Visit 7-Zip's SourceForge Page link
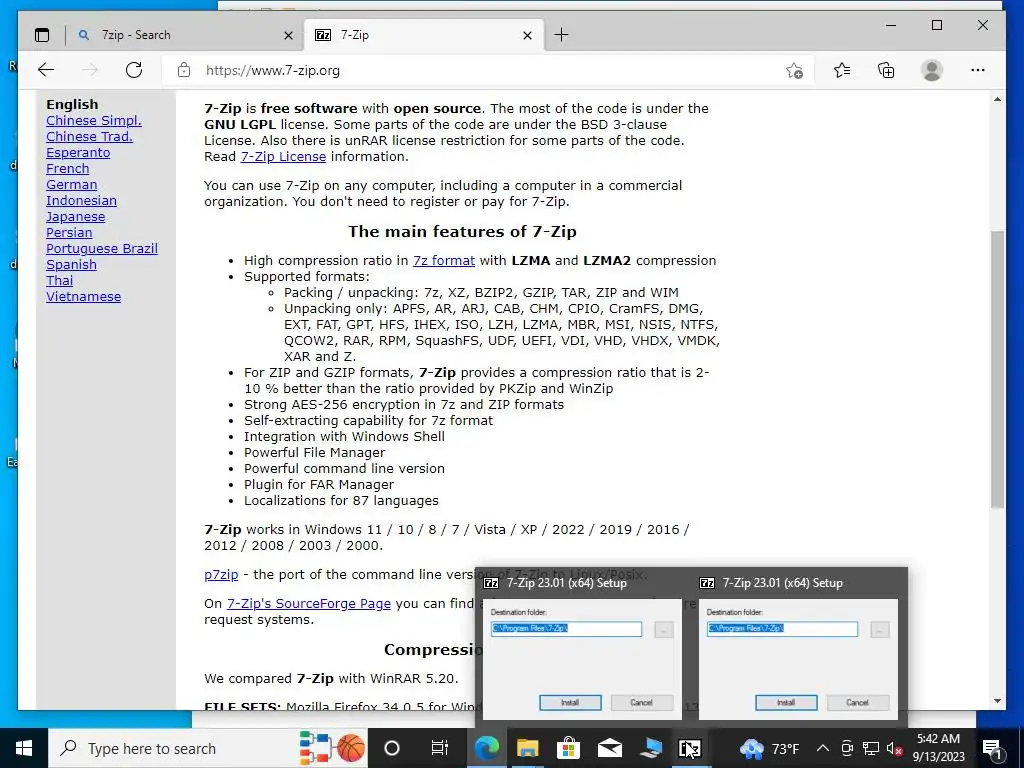The width and height of the screenshot is (1024, 768). point(309,603)
